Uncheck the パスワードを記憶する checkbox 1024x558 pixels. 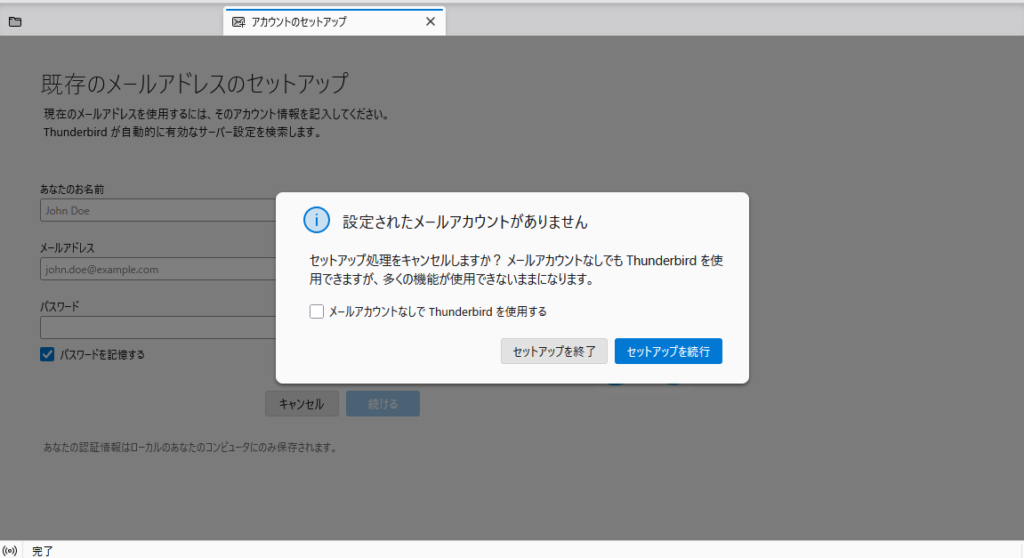tap(47, 354)
